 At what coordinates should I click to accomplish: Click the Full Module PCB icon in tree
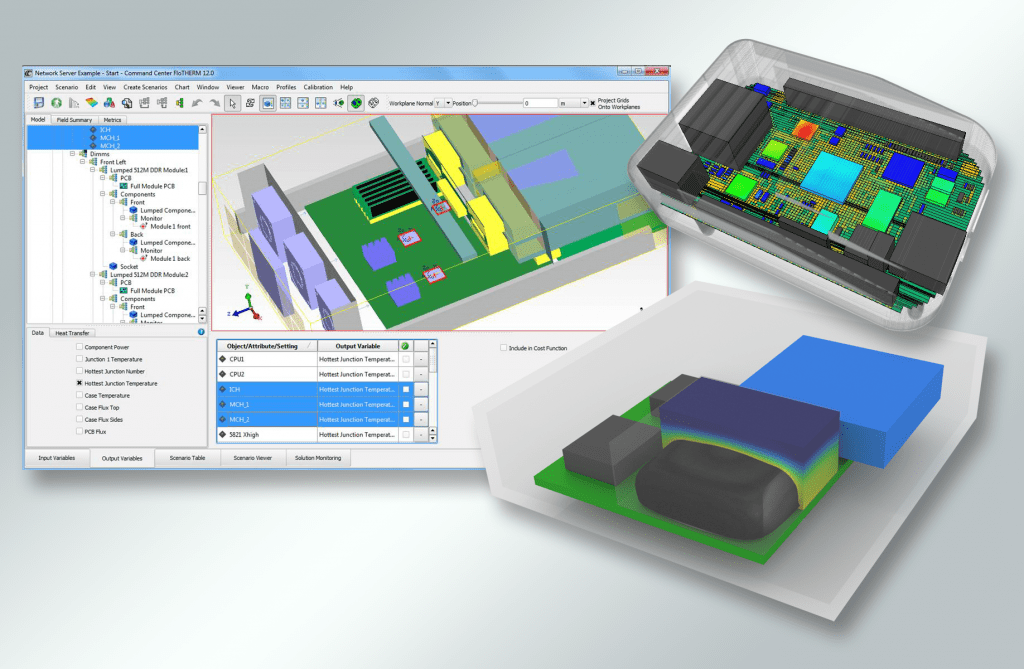tap(124, 186)
